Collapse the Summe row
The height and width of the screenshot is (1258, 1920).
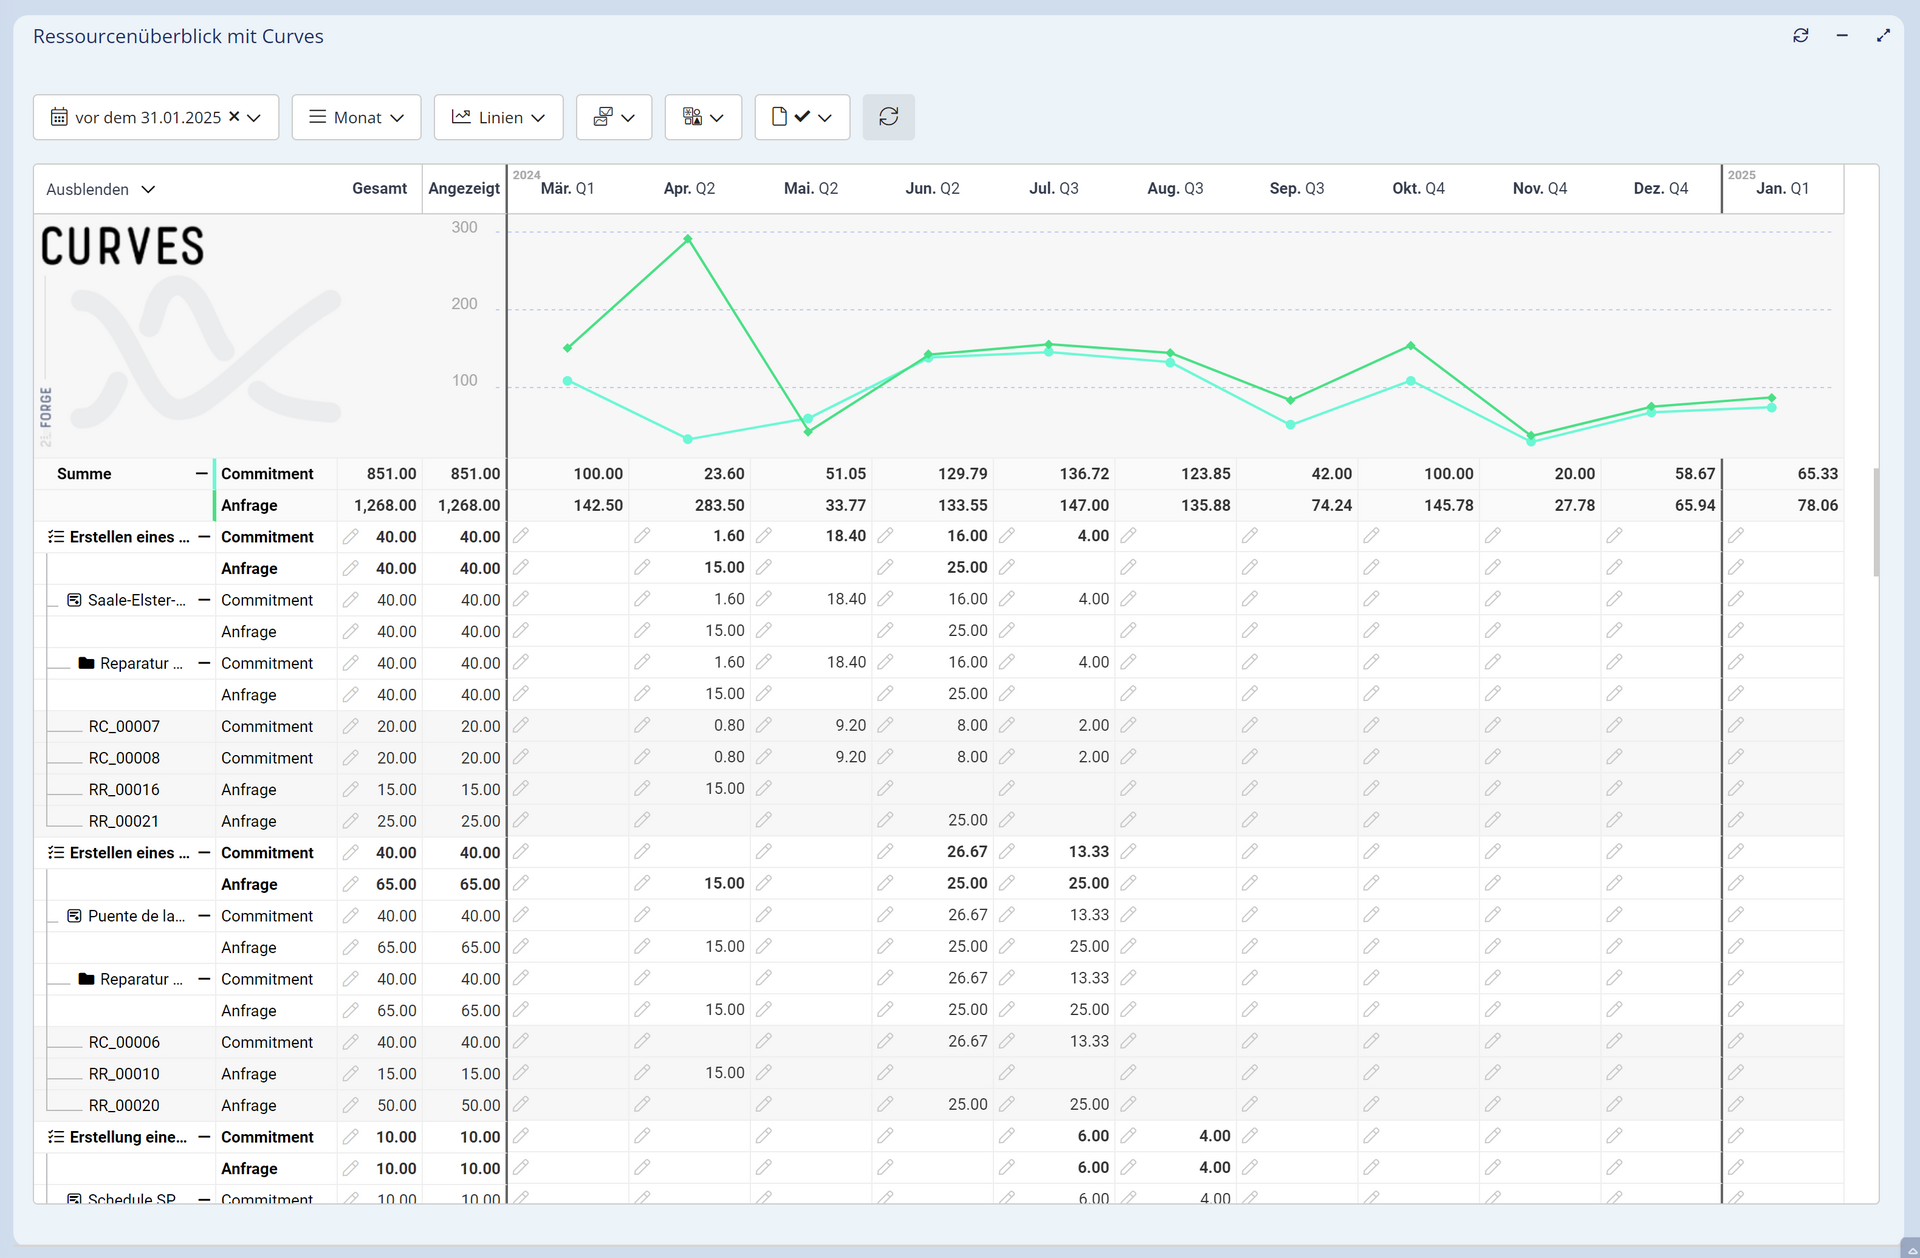click(201, 473)
